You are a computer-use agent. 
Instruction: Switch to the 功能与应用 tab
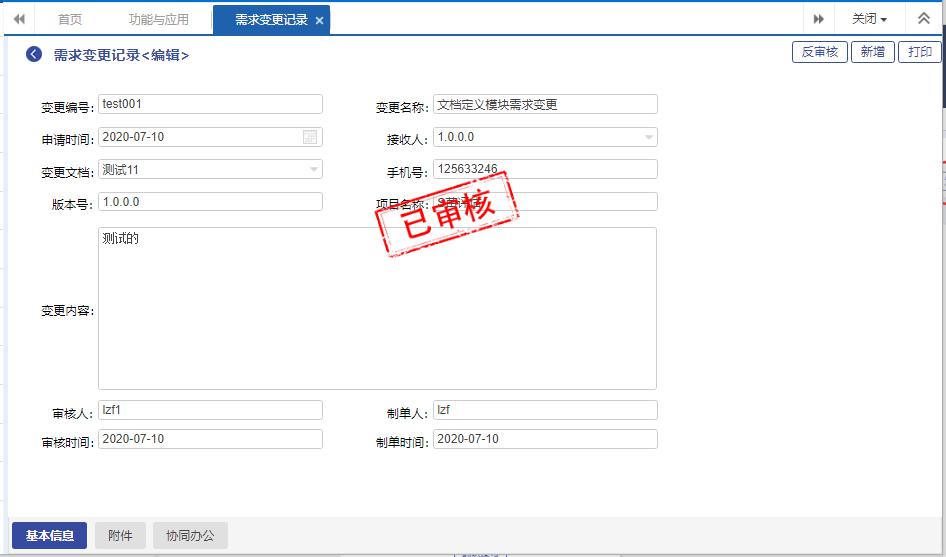pyautogui.click(x=159, y=19)
